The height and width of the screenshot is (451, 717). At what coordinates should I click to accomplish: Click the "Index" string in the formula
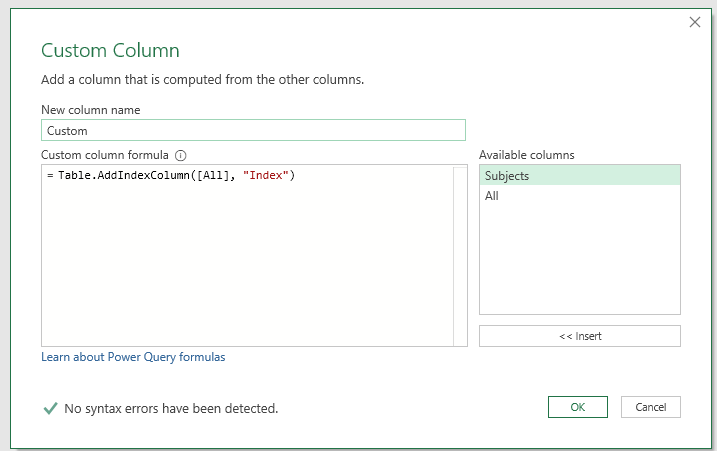click(266, 175)
